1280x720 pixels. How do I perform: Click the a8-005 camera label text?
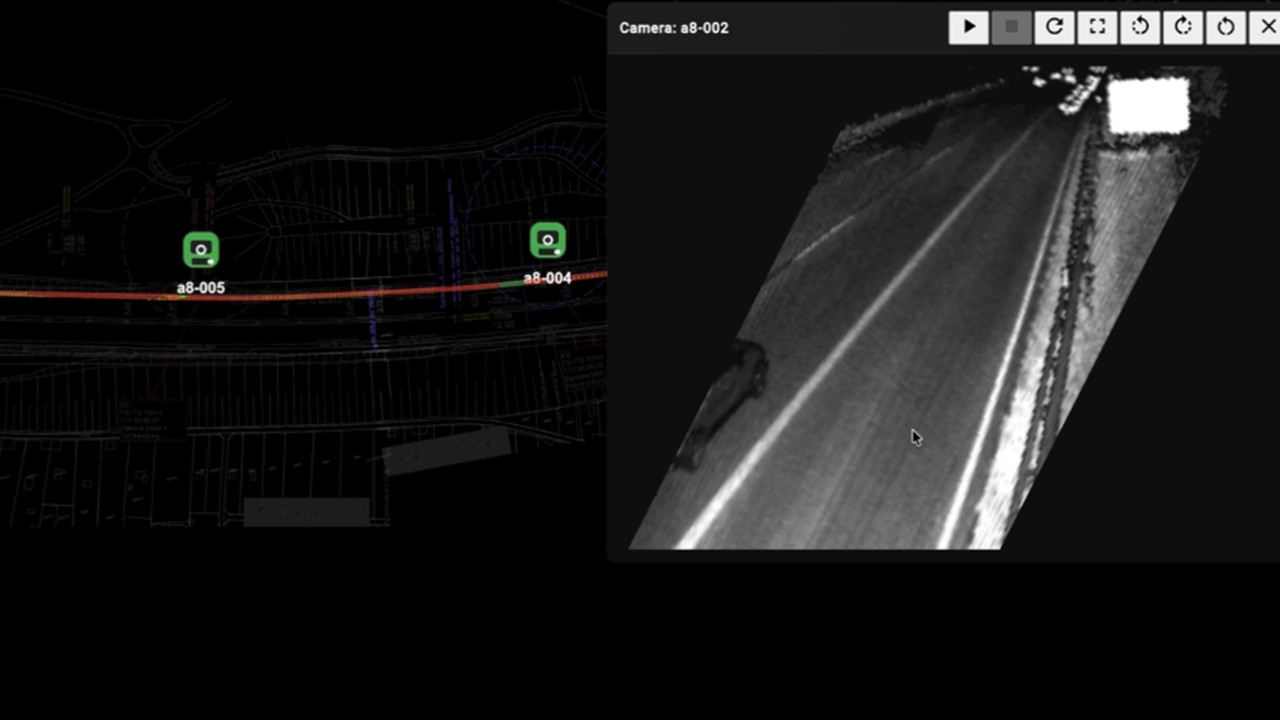coord(201,288)
